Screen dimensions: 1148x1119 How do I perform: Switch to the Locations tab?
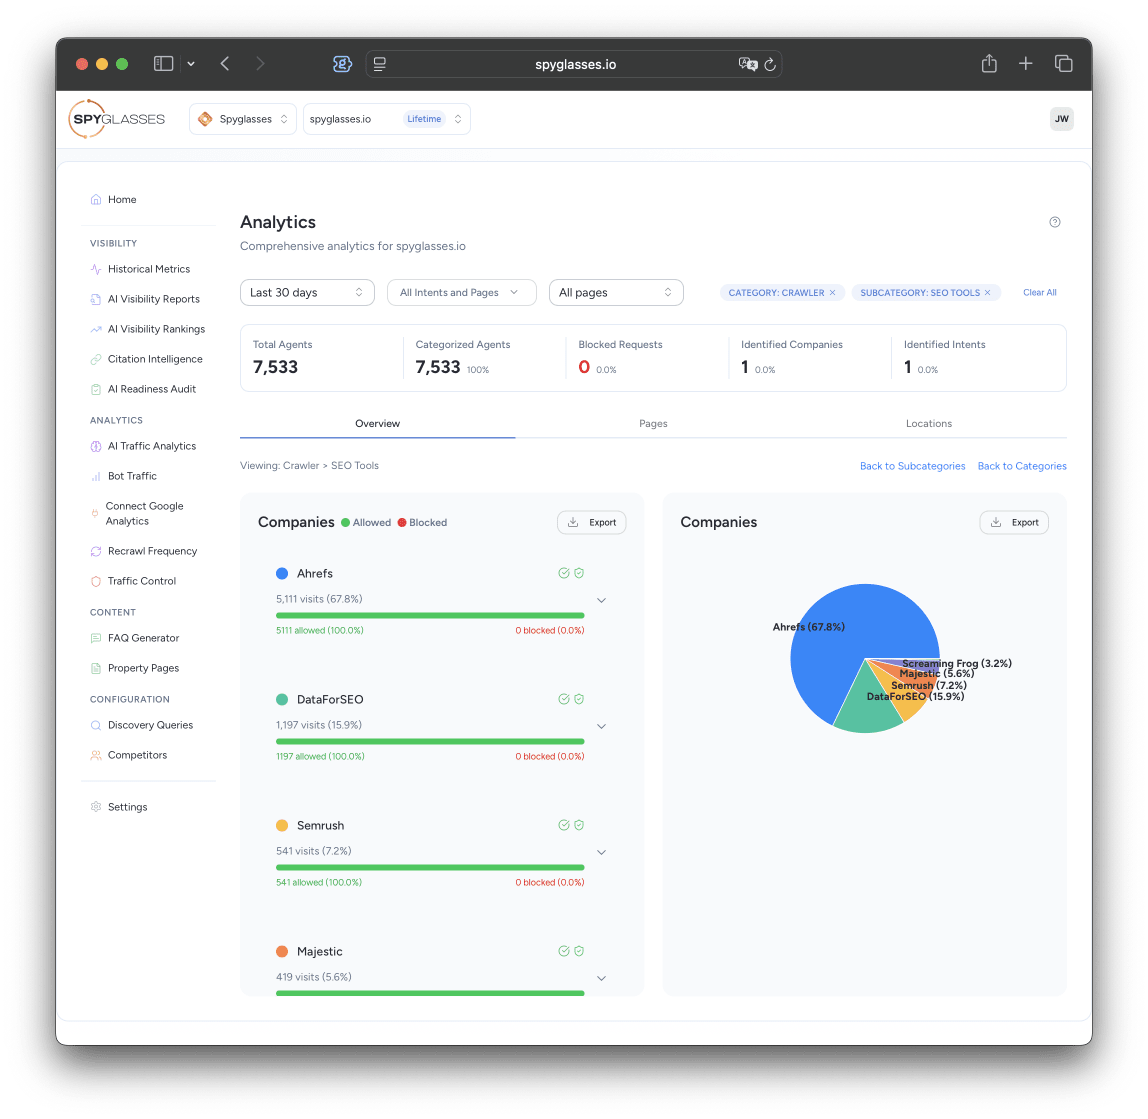pos(928,423)
